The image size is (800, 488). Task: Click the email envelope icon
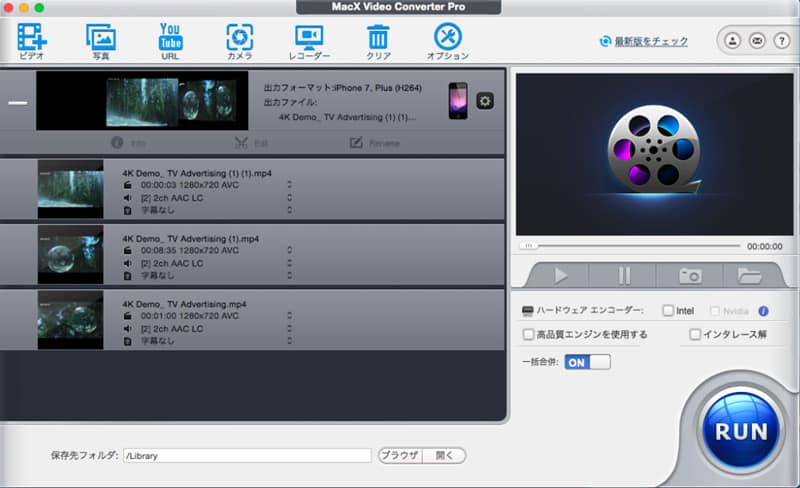tap(757, 40)
